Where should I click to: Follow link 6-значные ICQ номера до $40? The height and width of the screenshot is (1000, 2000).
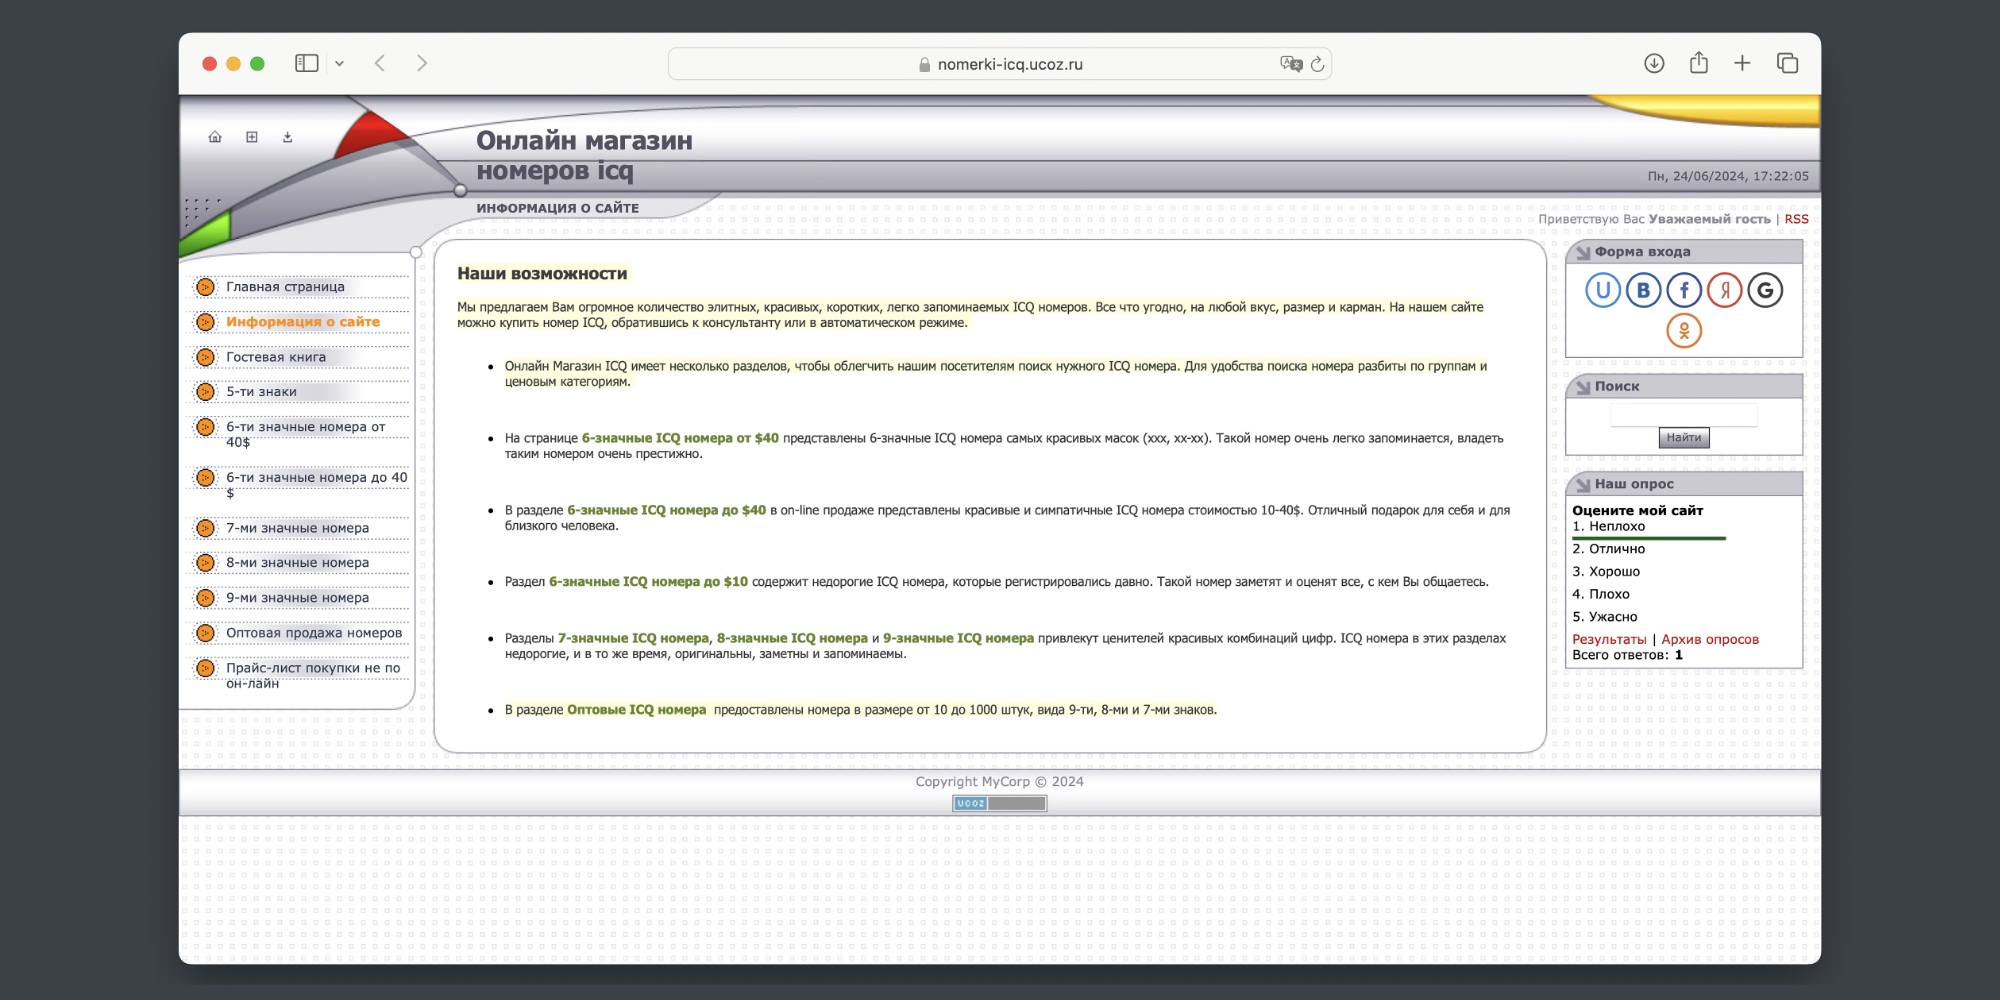[x=666, y=510]
